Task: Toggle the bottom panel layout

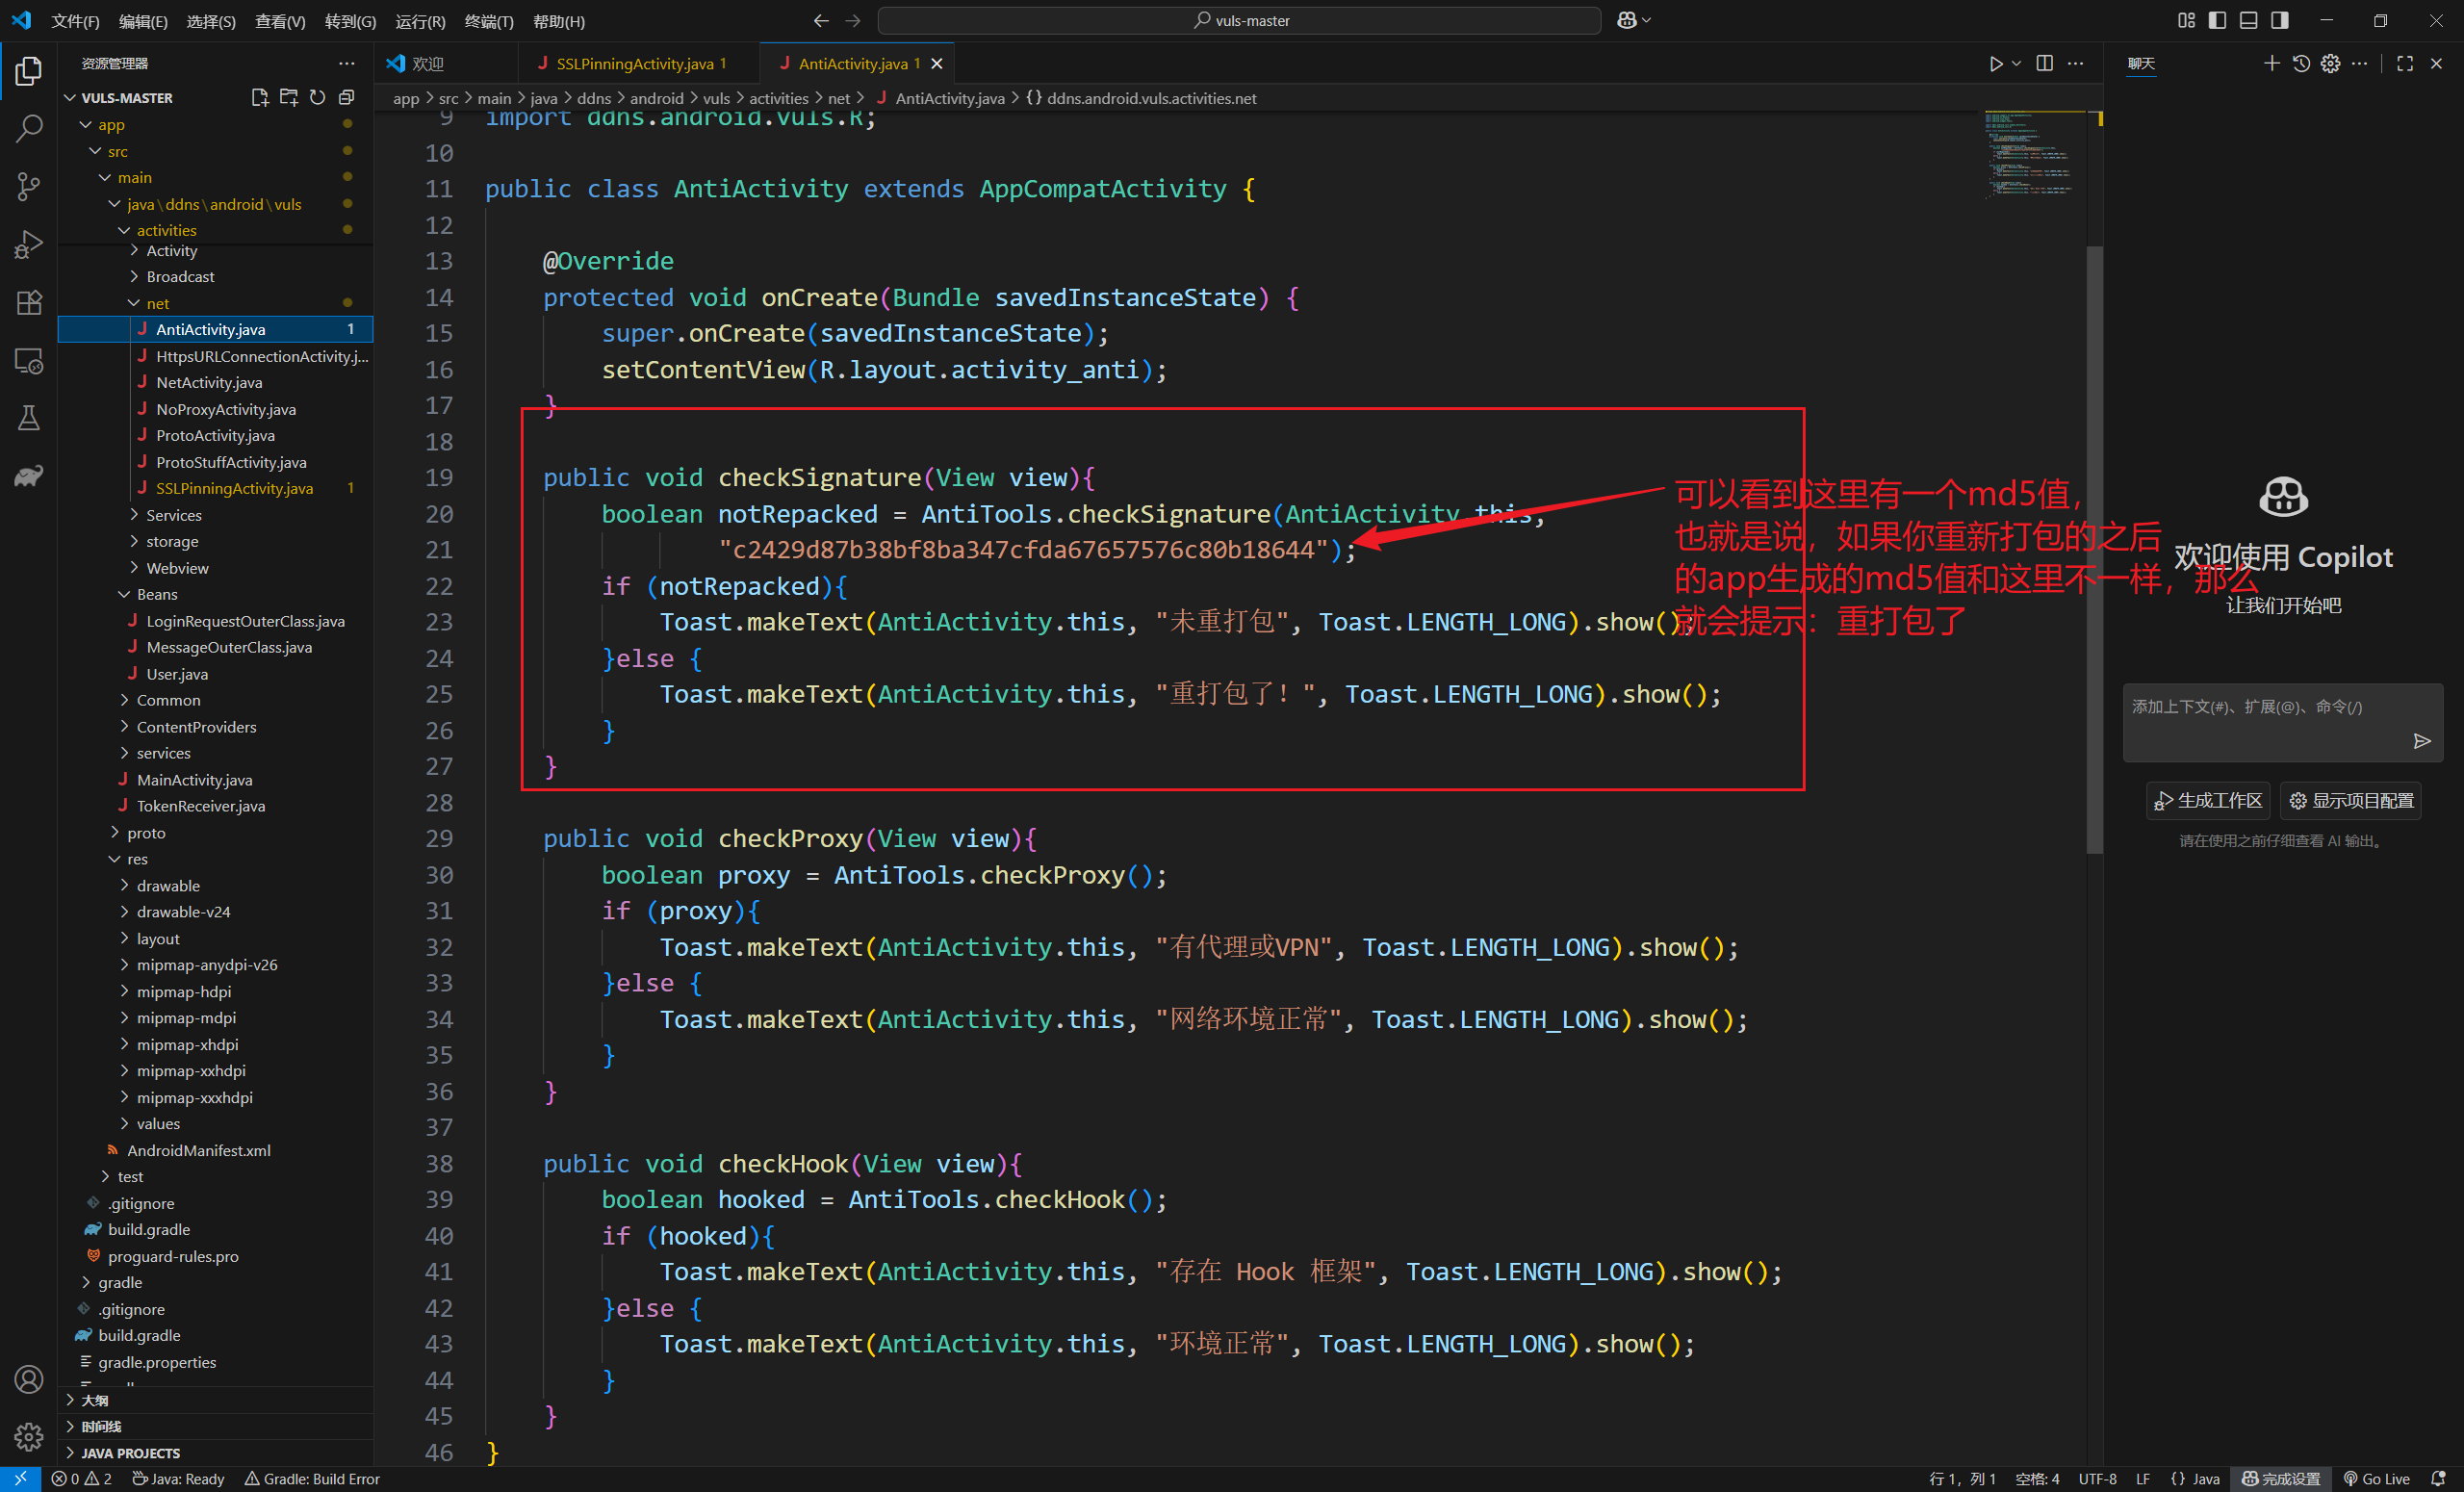Action: (x=2248, y=20)
